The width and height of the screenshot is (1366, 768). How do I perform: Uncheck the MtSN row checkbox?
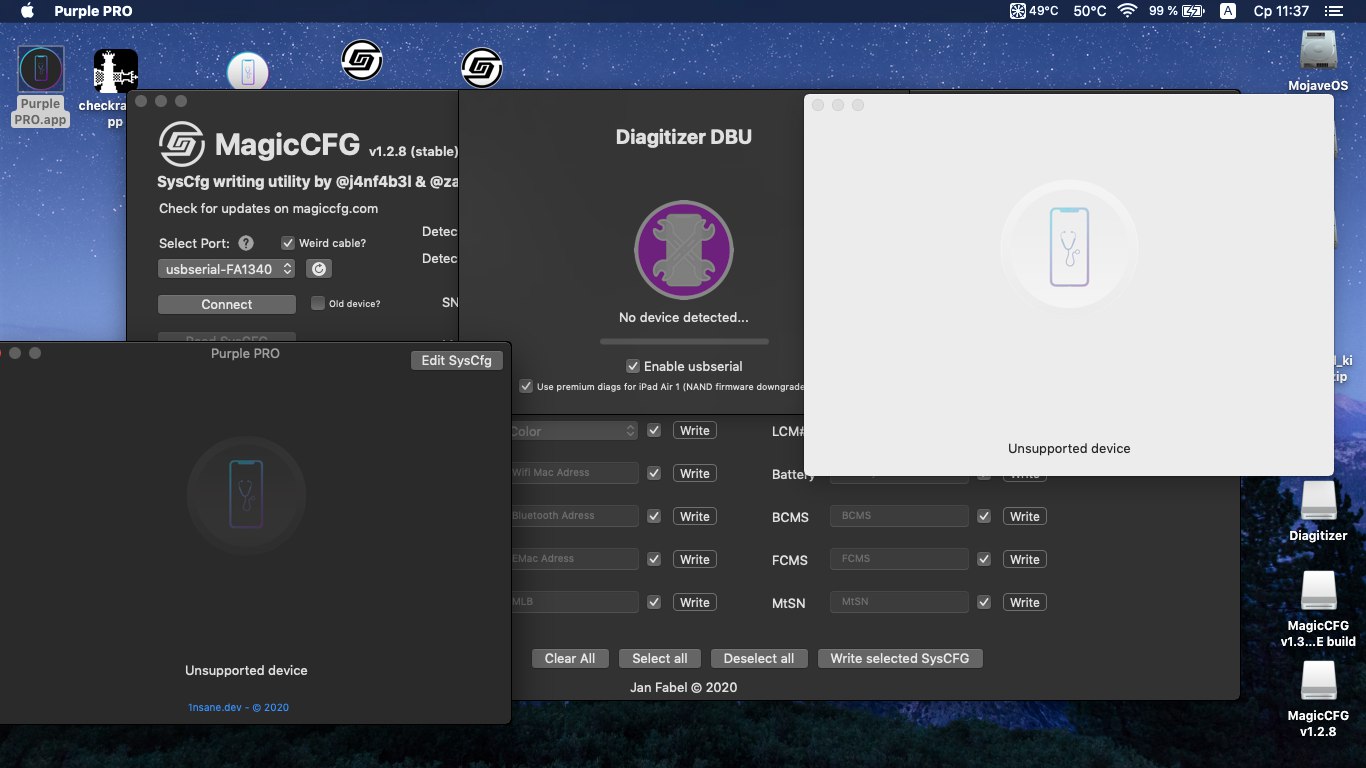click(x=984, y=602)
